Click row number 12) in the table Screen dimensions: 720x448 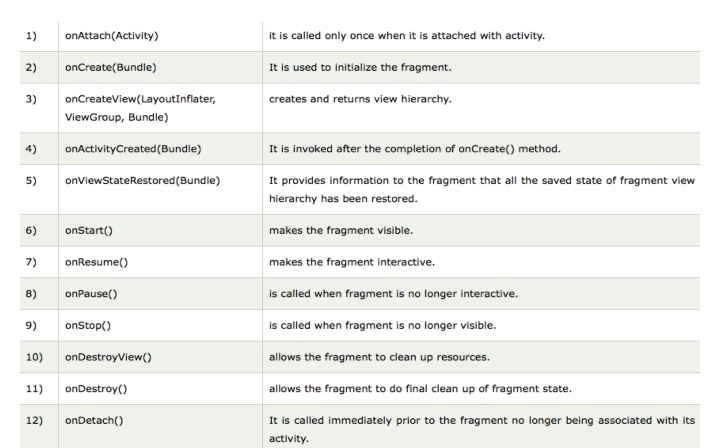coord(31,420)
